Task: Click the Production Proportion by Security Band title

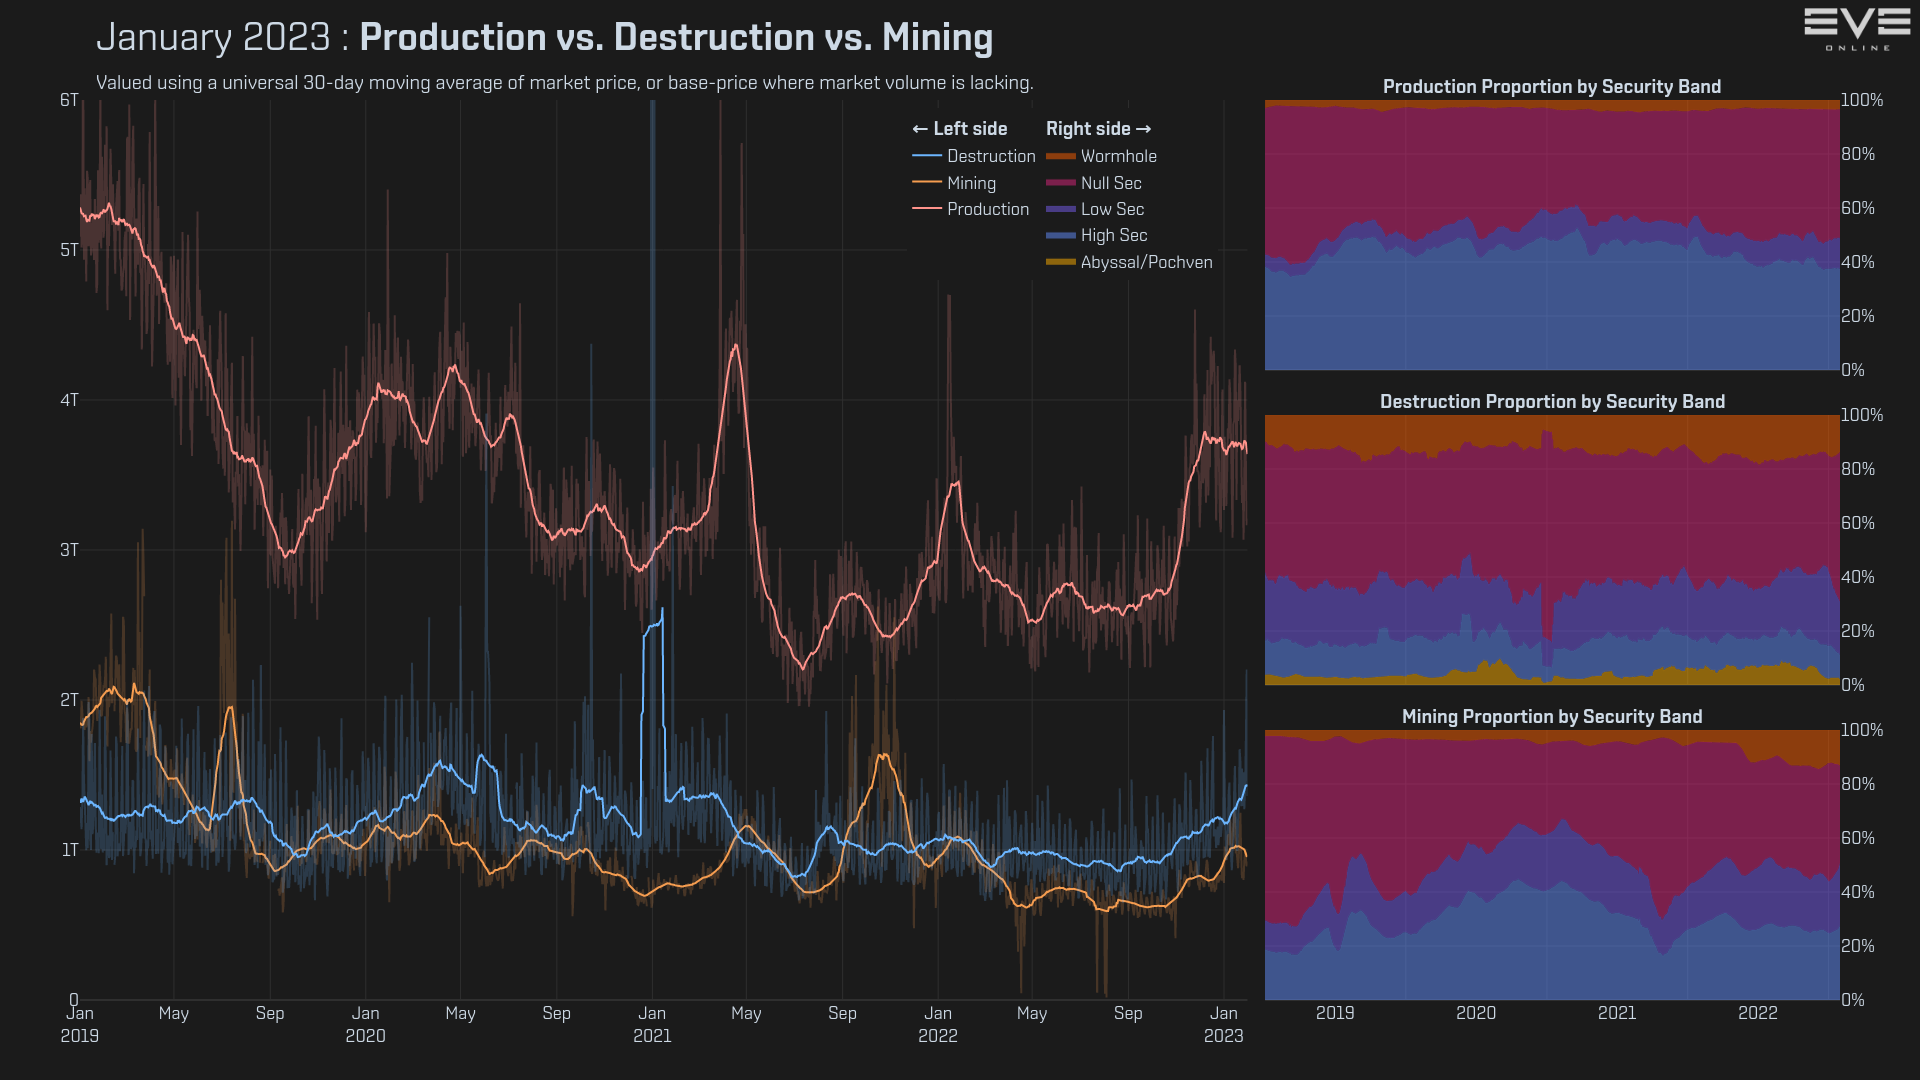Action: tap(1552, 87)
